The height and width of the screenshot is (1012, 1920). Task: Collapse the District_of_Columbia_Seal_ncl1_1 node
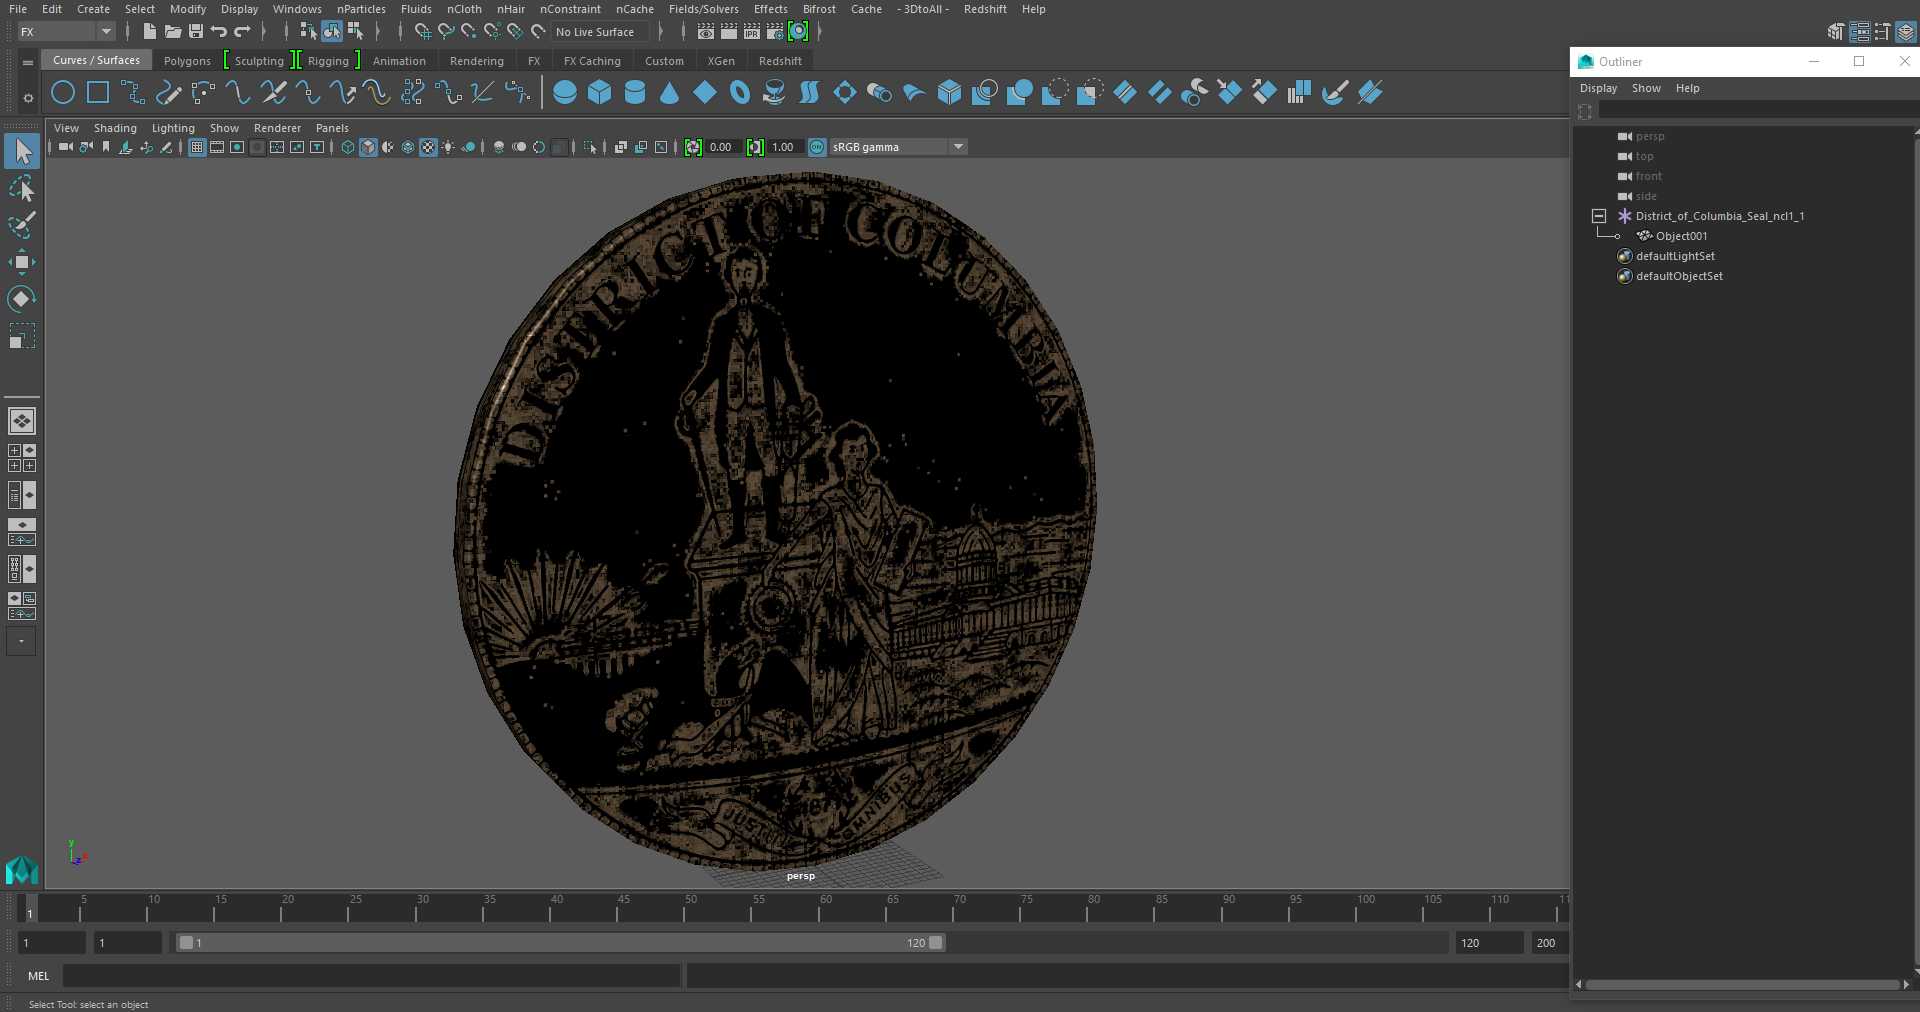coord(1598,216)
